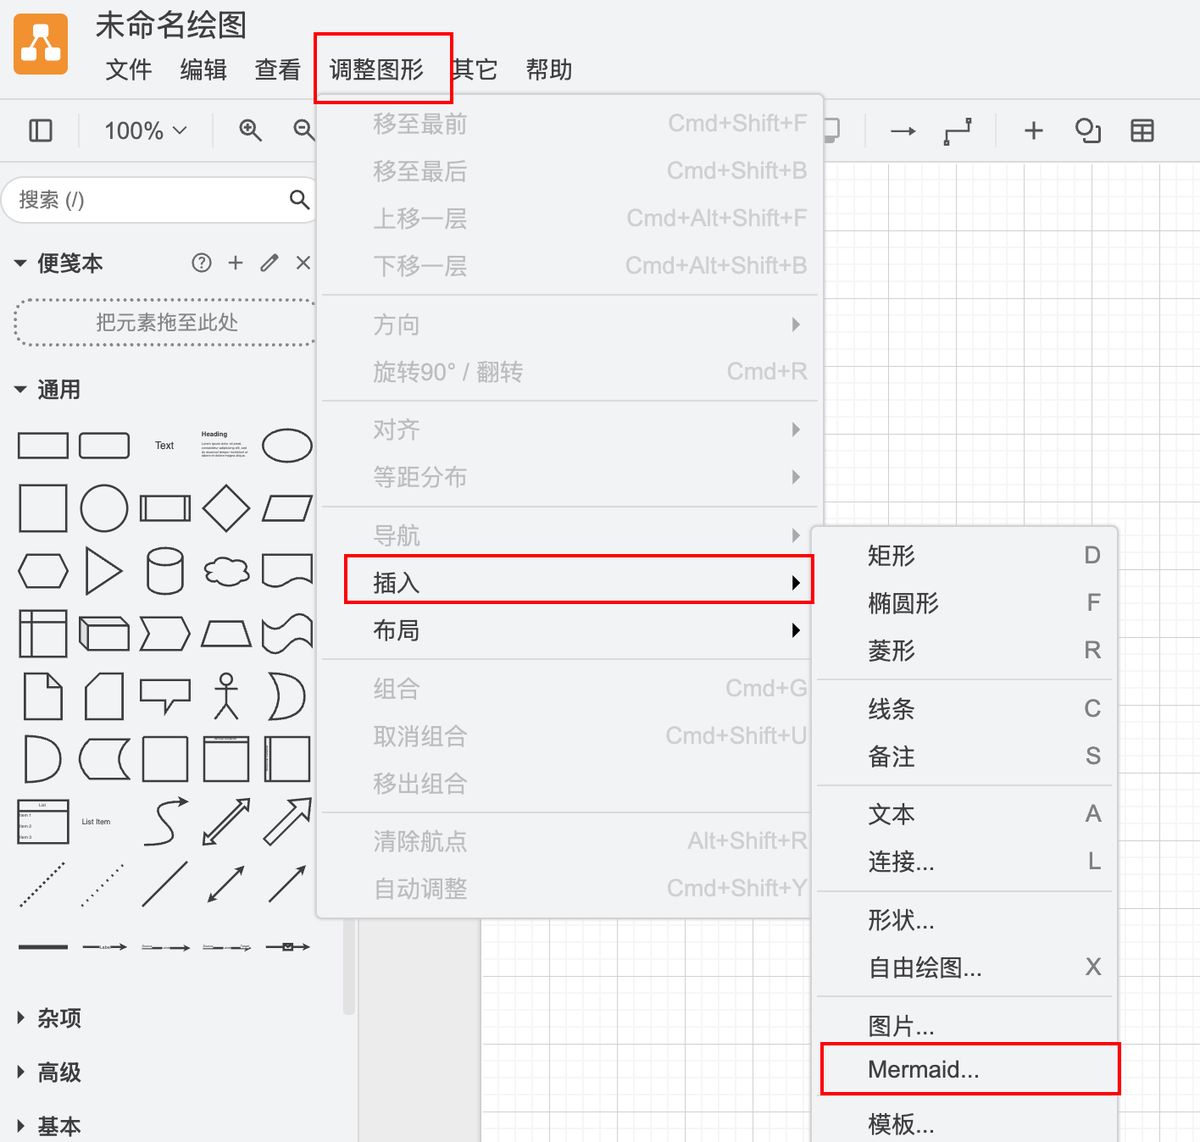Screen dimensions: 1200x1142
Task: Click the scratchpad edit pencil icon
Action: tap(269, 263)
